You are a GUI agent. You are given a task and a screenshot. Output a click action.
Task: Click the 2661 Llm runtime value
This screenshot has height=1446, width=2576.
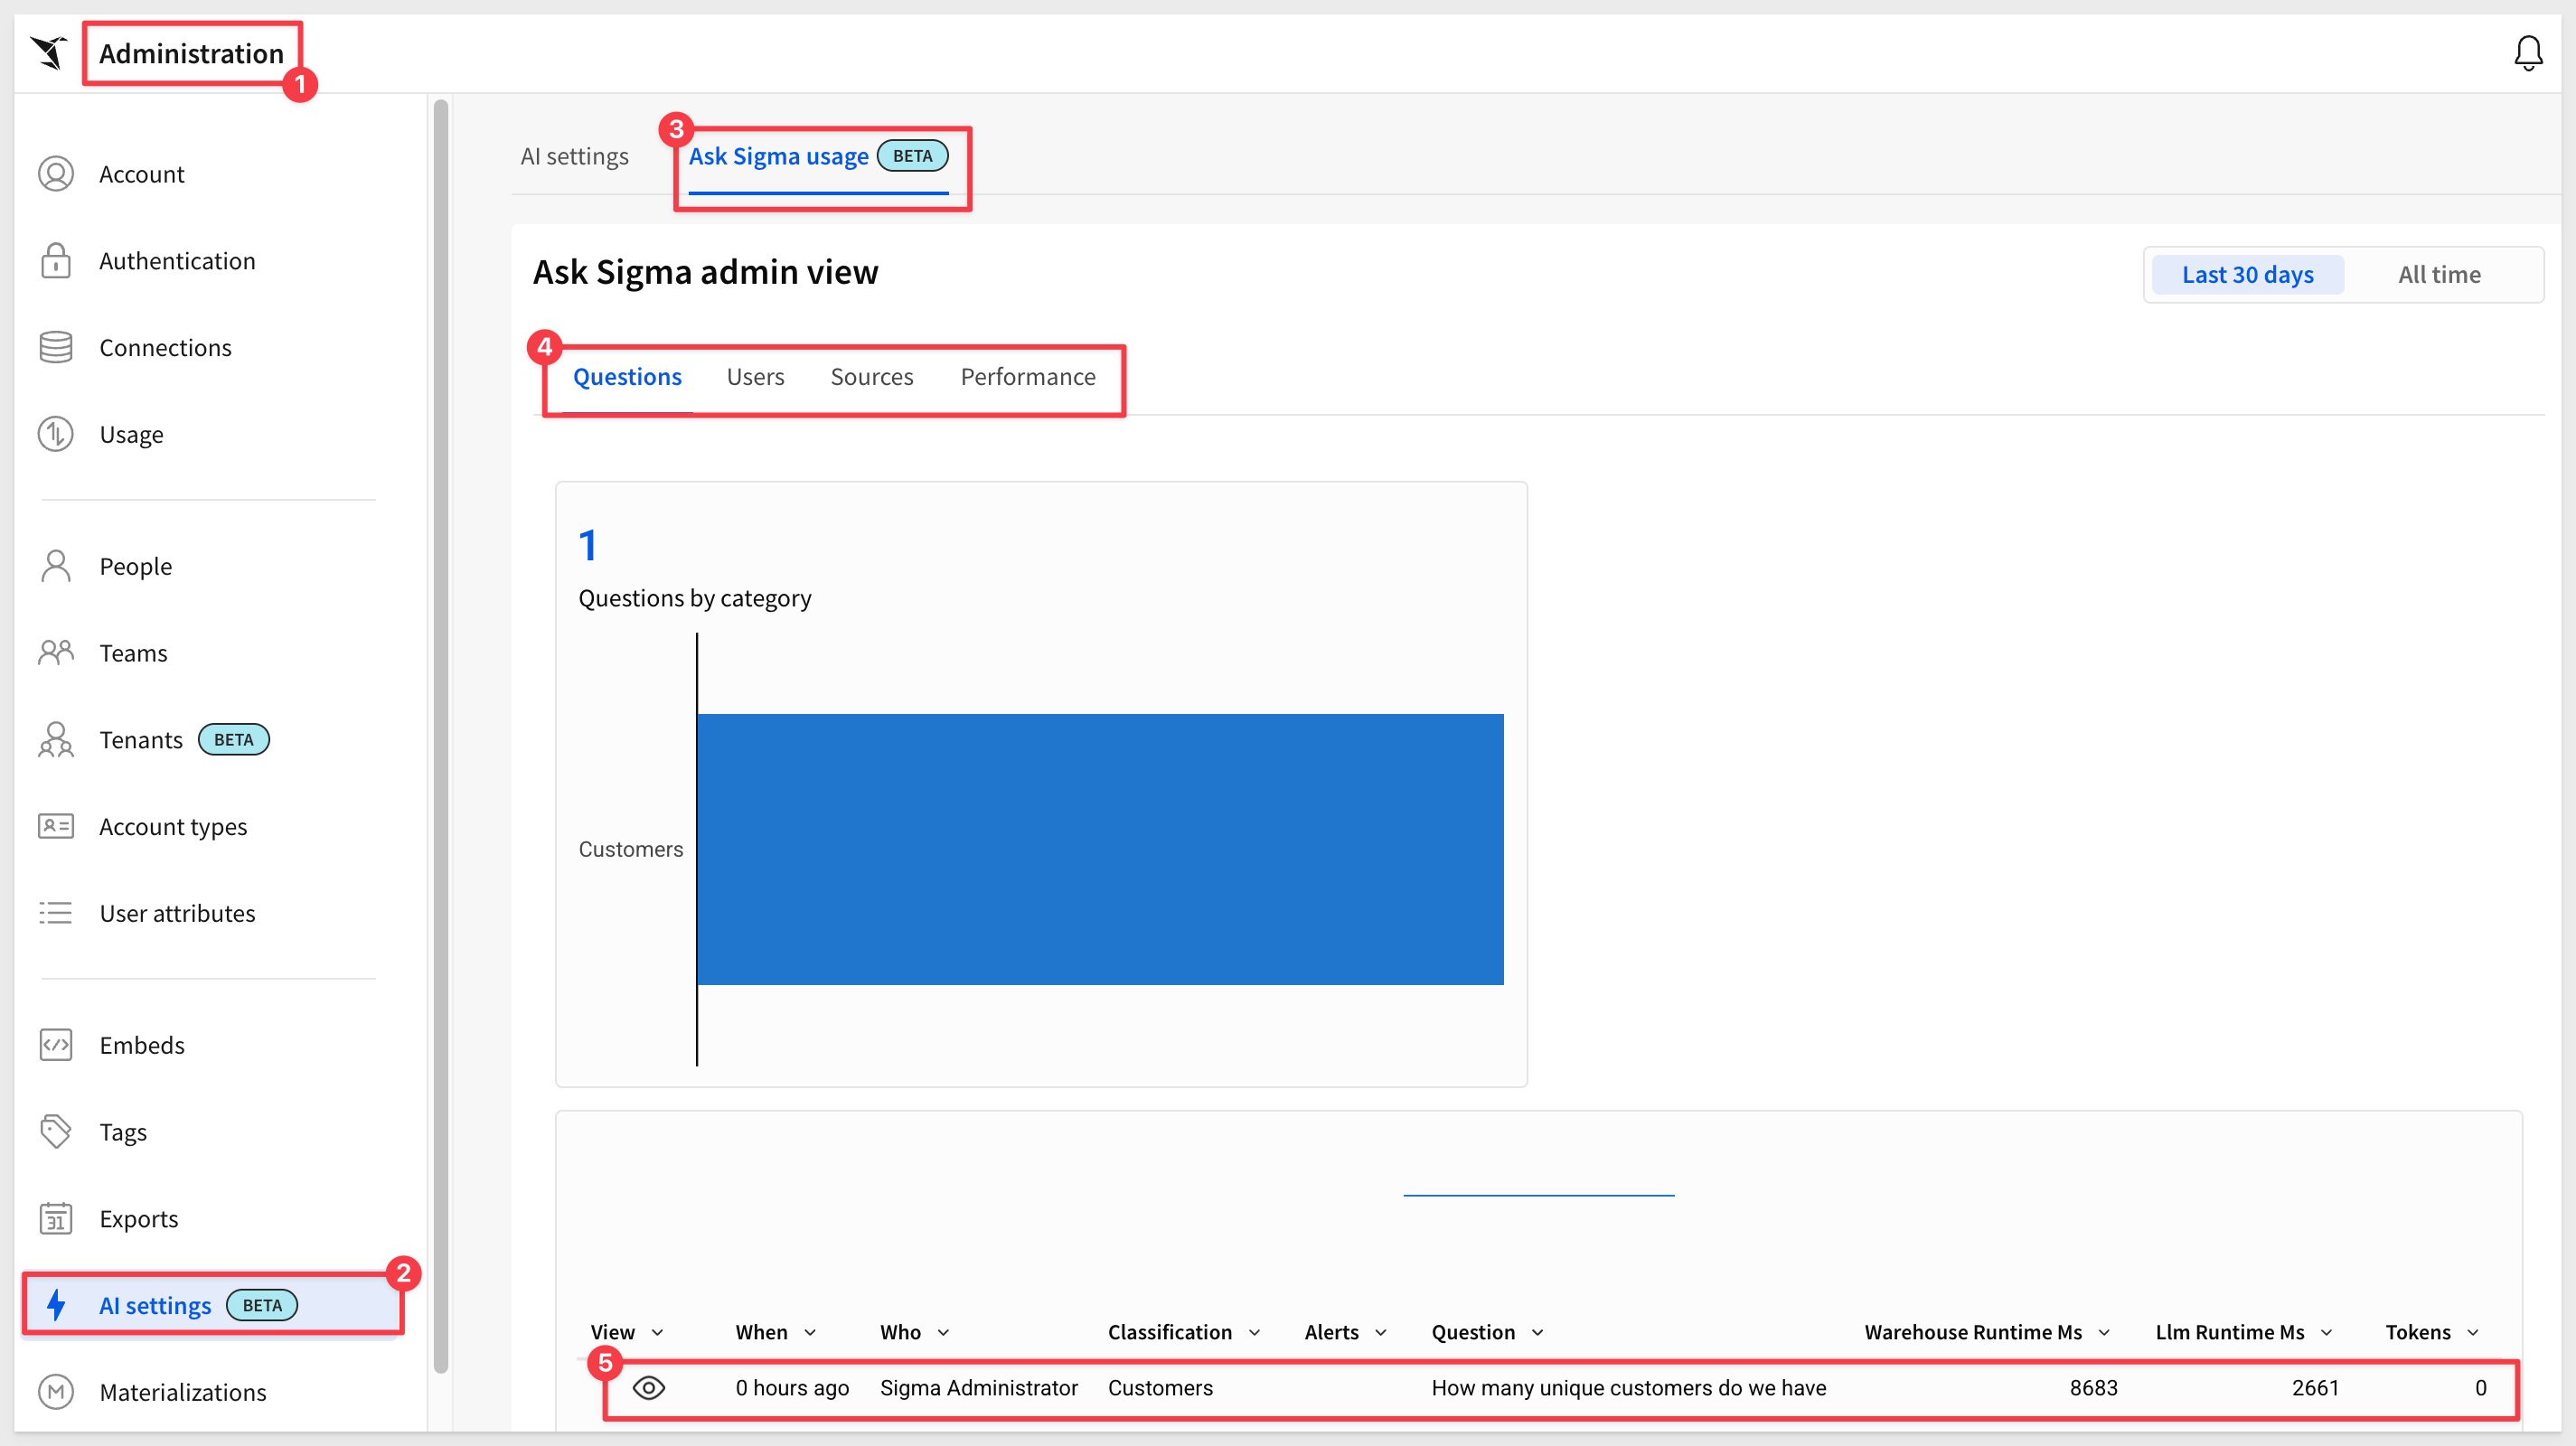tap(2315, 1388)
